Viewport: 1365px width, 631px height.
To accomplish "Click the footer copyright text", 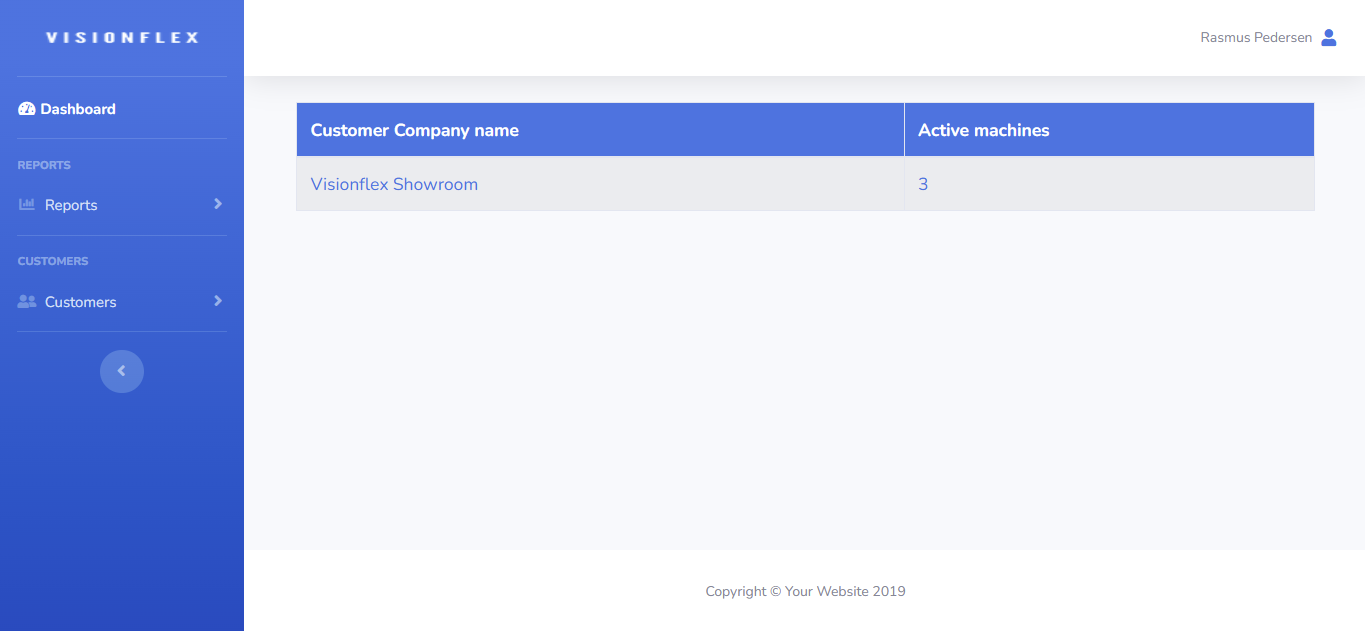I will (805, 591).
